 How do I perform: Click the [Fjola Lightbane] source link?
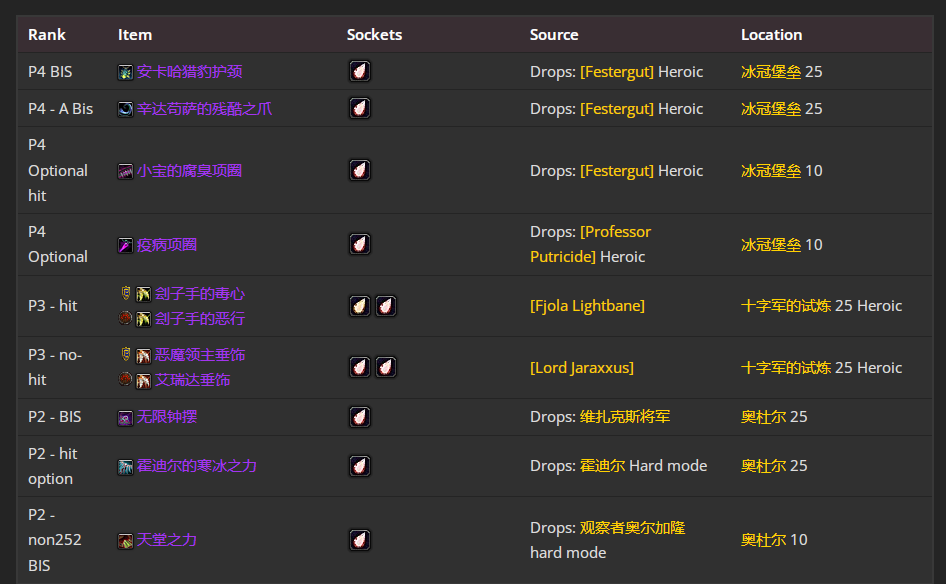587,306
